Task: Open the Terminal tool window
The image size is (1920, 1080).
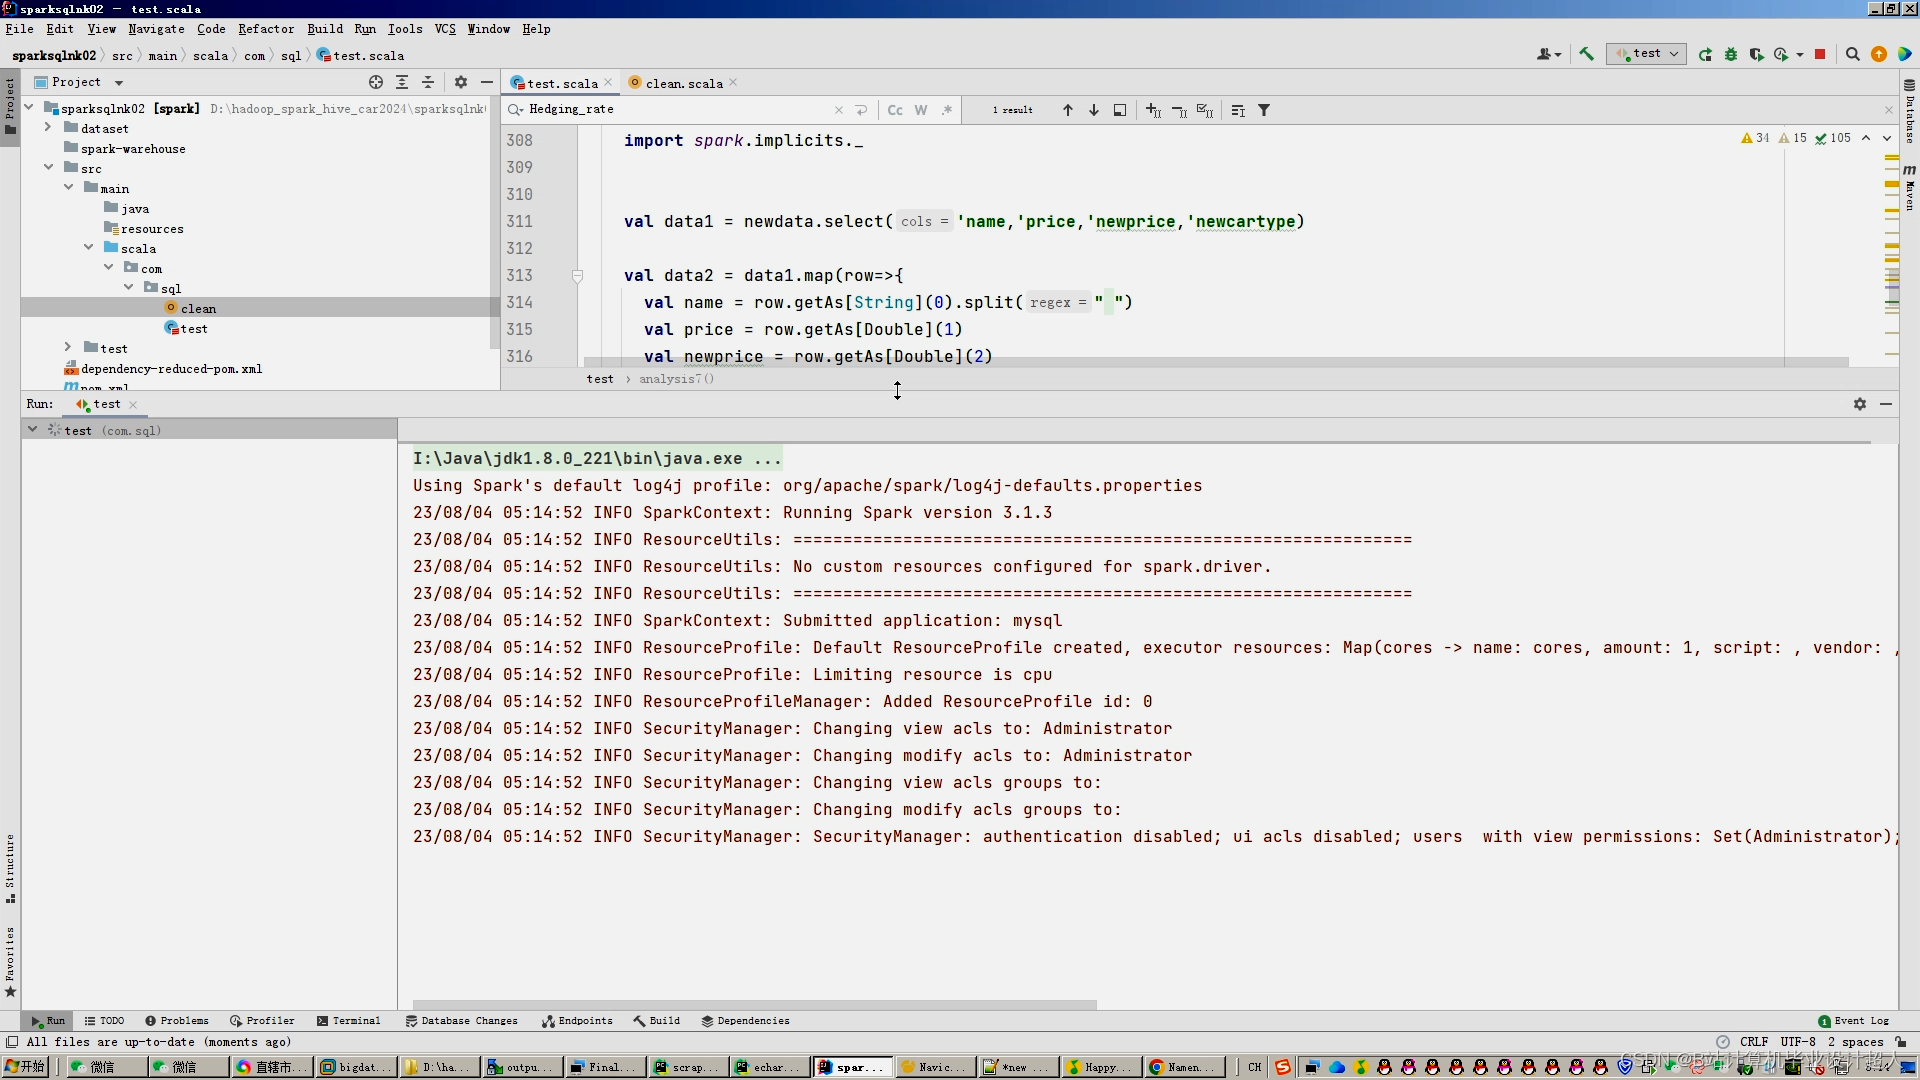Action: [x=348, y=1021]
